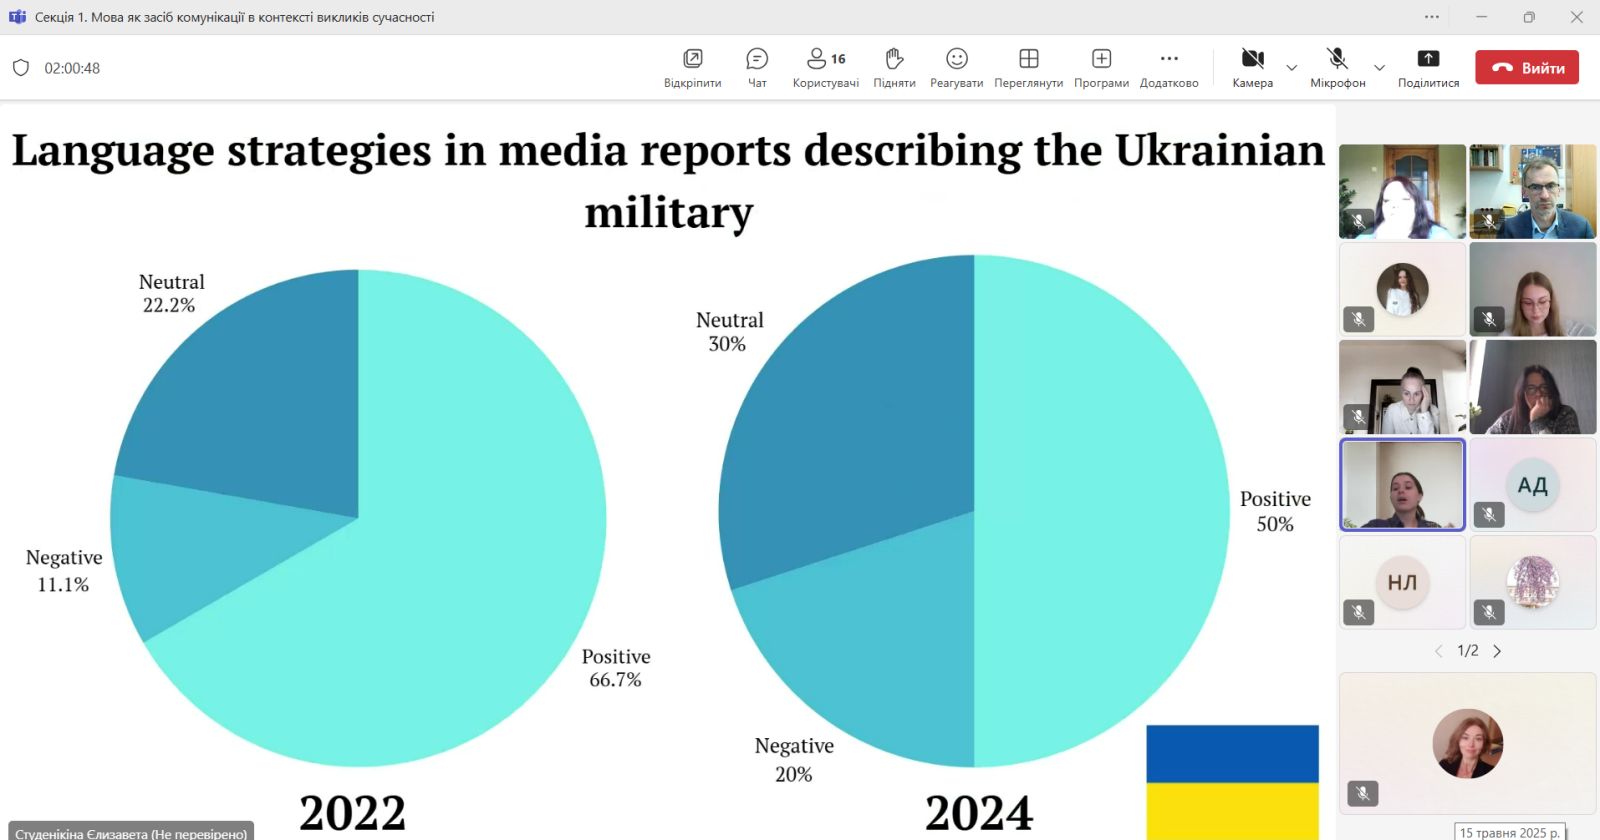Raise hand in the meeting
The height and width of the screenshot is (840, 1600).
[894, 67]
